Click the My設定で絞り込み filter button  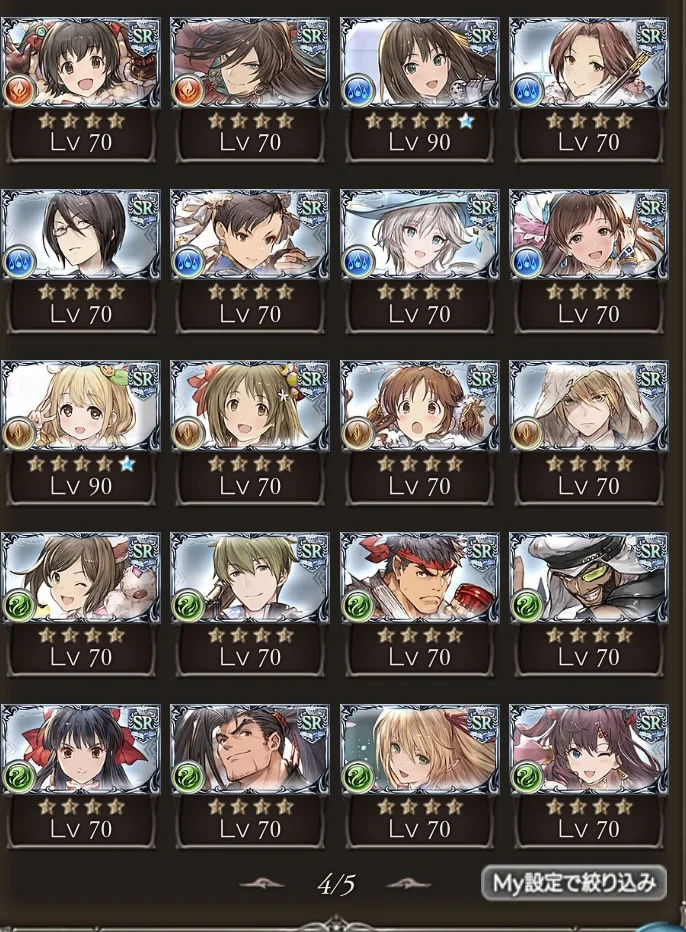click(574, 883)
